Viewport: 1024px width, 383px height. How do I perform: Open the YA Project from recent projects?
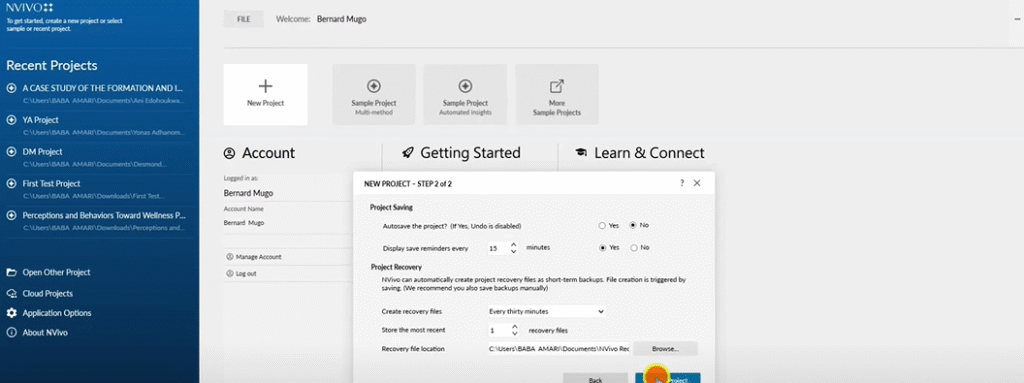pos(40,120)
